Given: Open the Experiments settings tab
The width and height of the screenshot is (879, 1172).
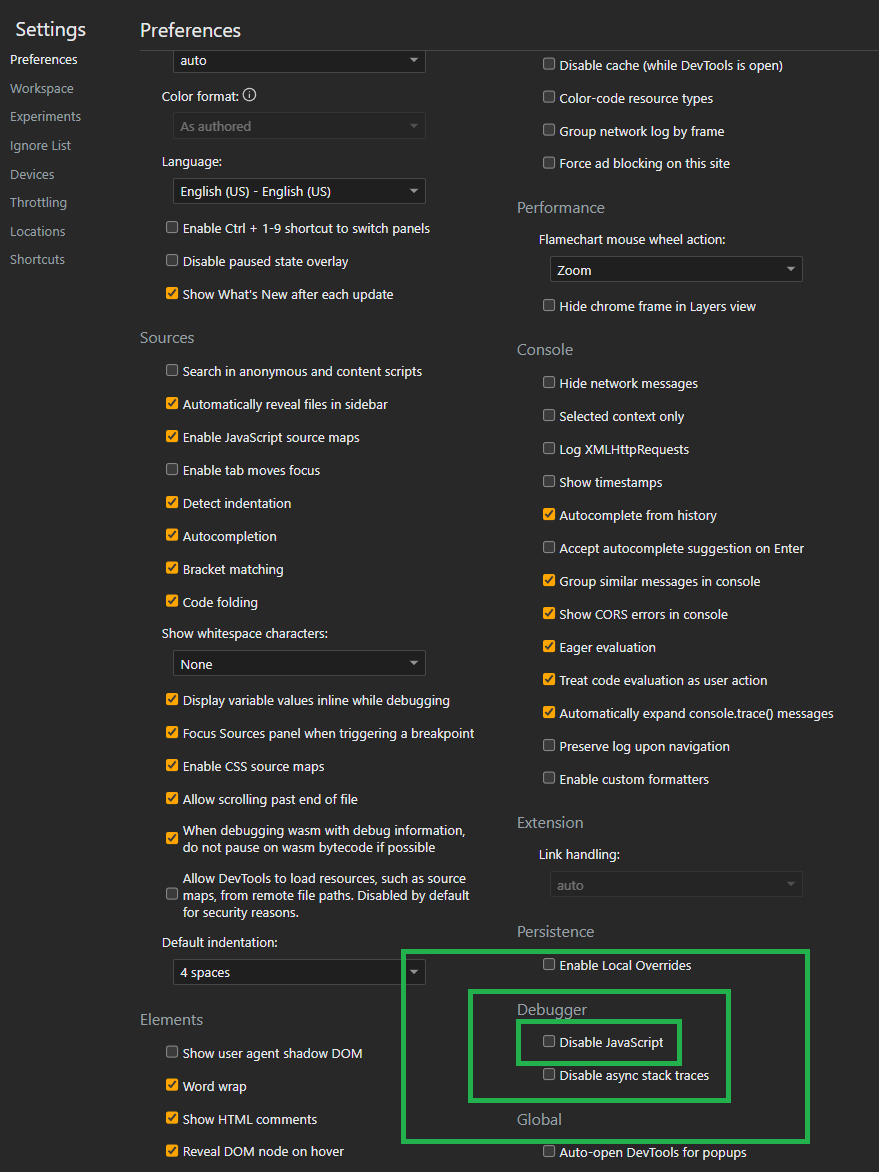Looking at the screenshot, I should pos(46,117).
